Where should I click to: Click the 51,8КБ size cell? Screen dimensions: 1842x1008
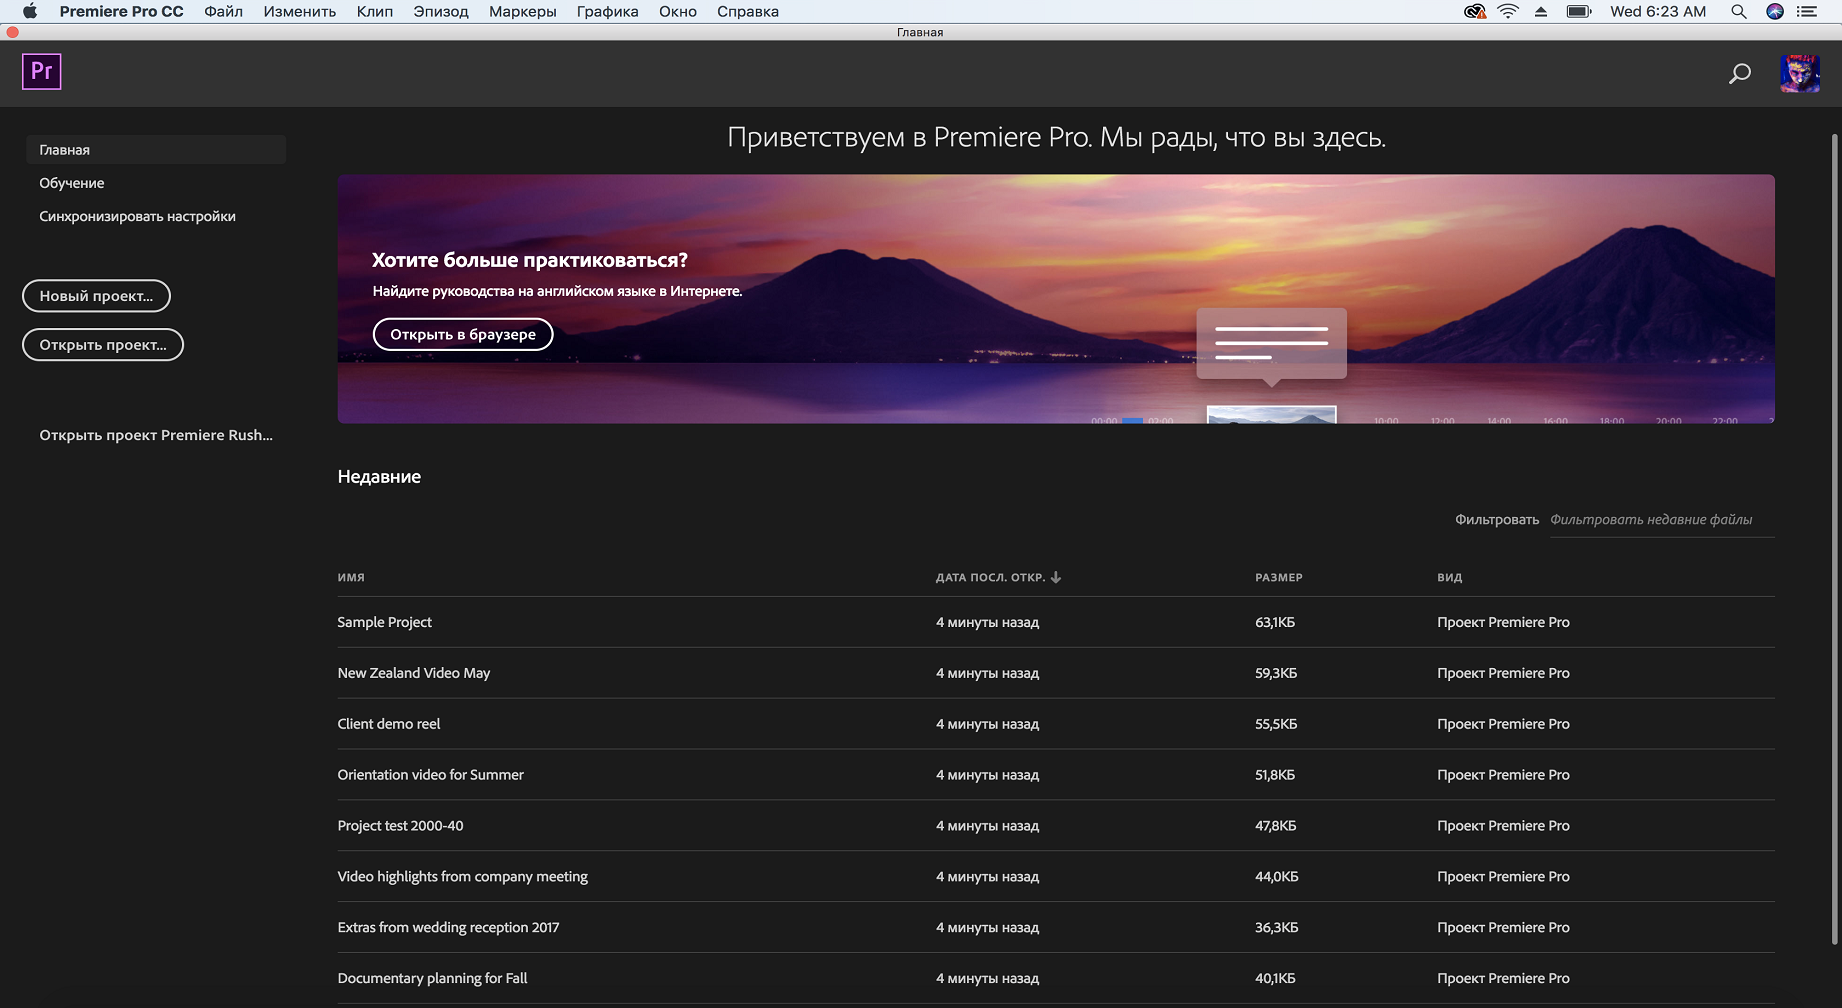tap(1275, 775)
